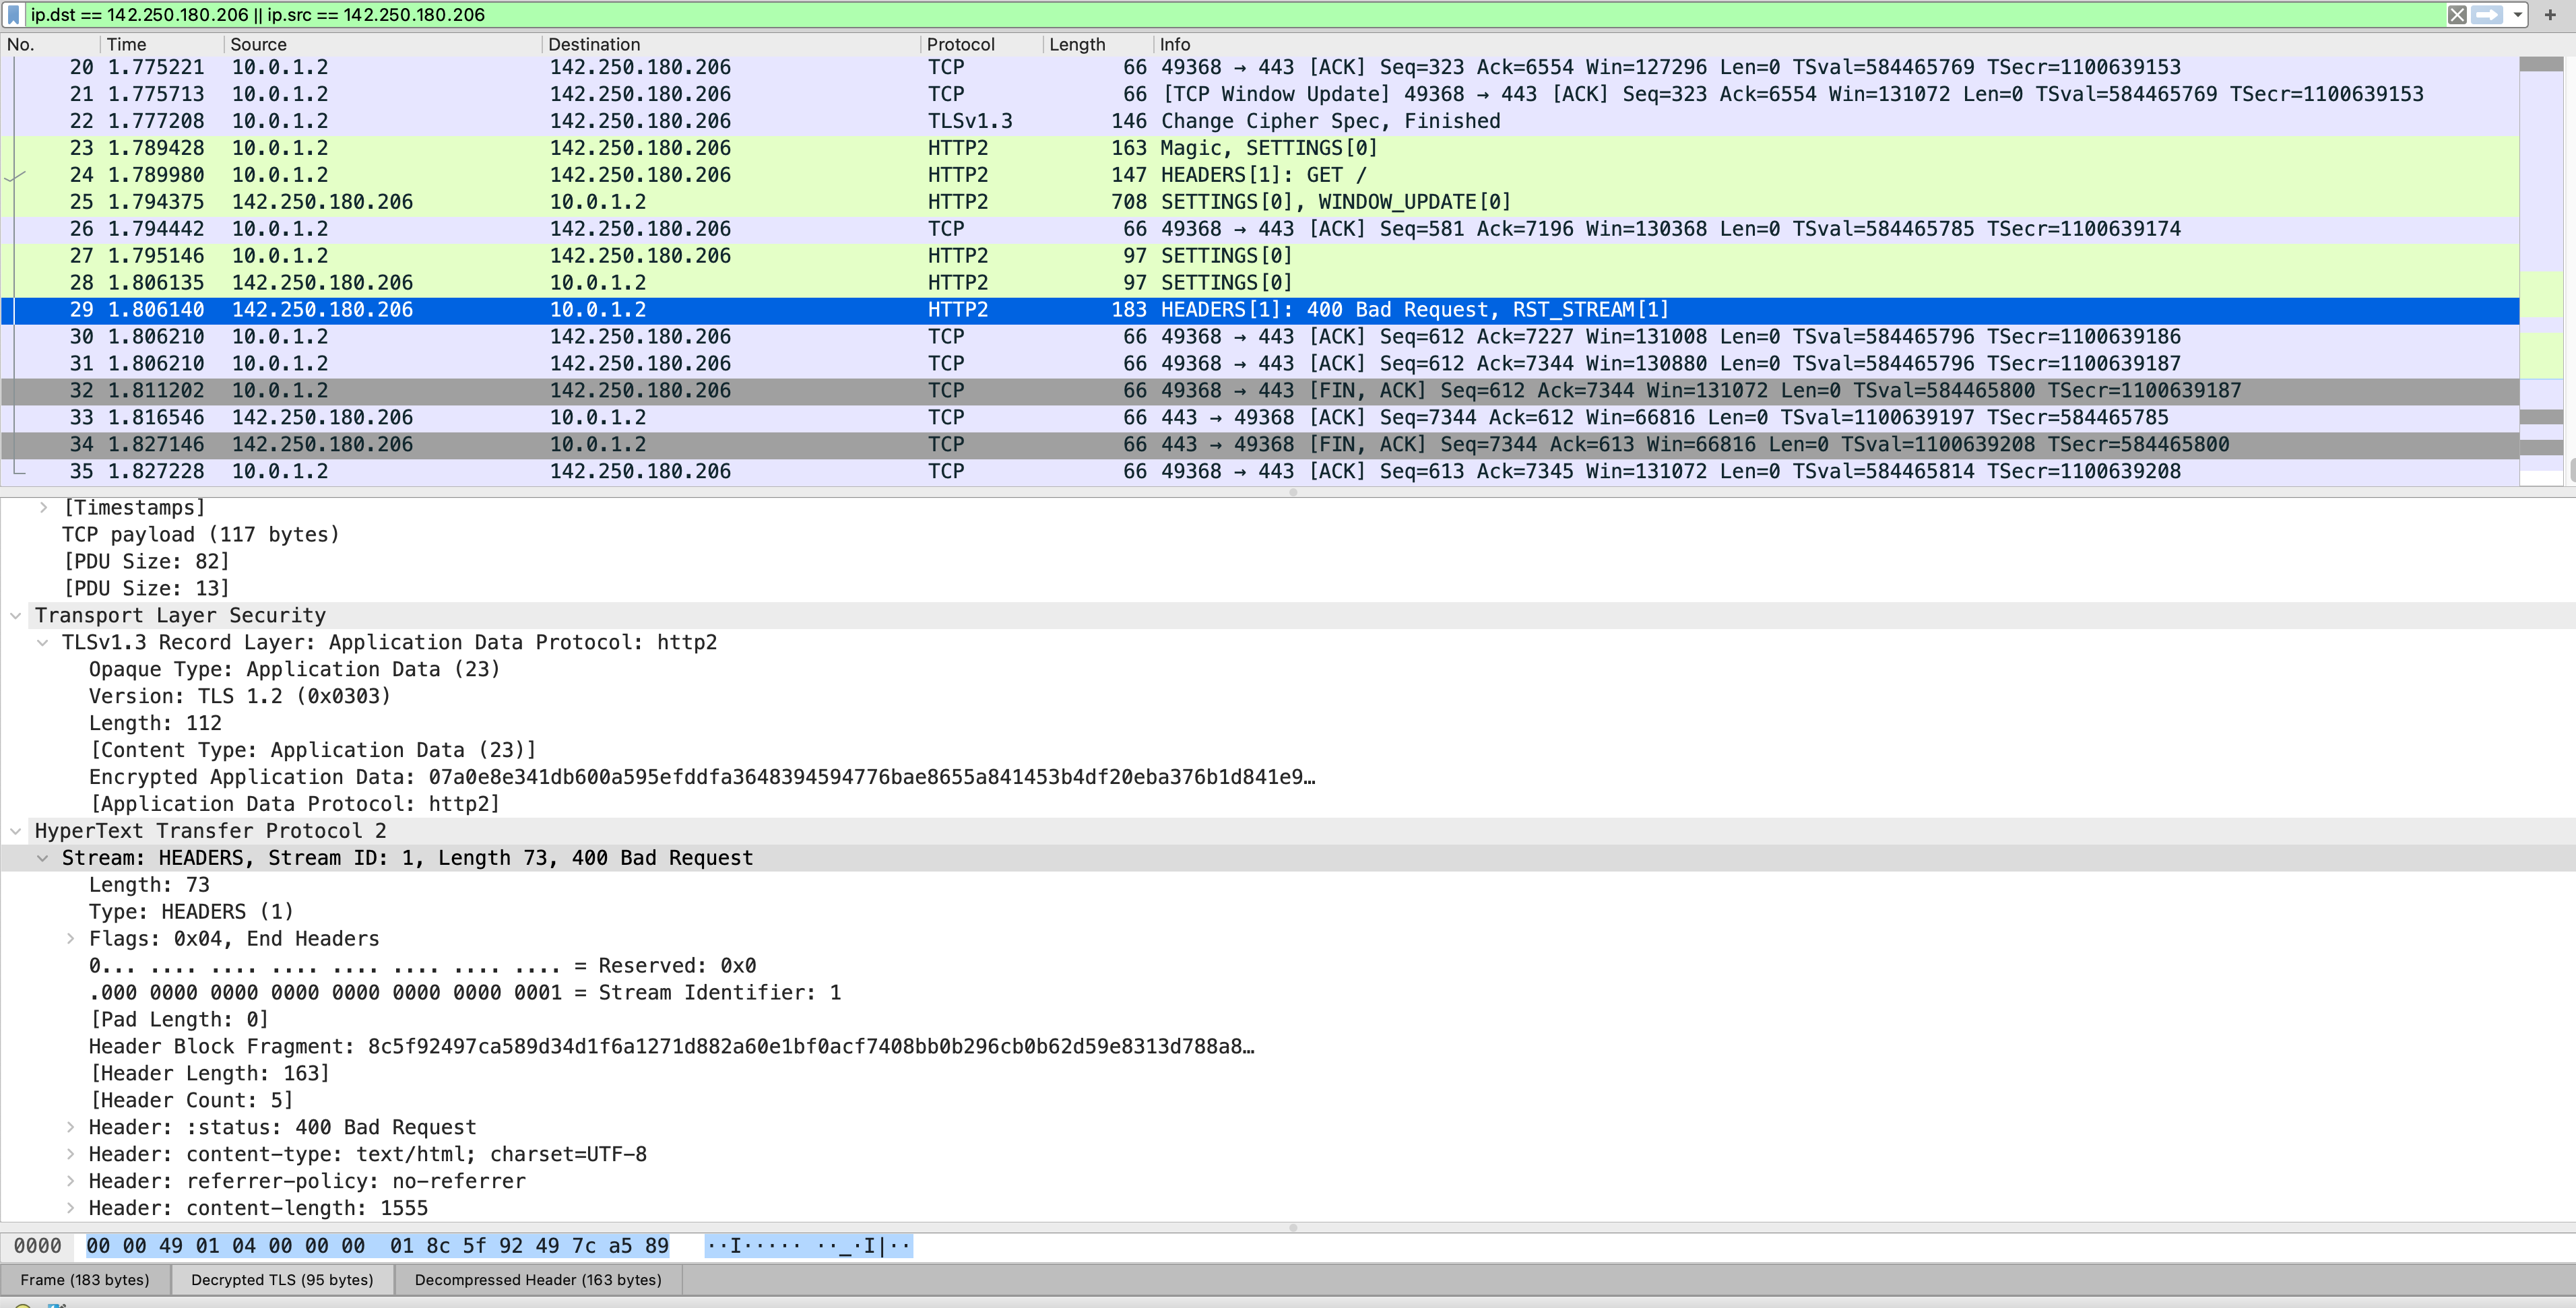Select the [Header Length: 163] field
Viewport: 2576px width, 1308px height.
(x=209, y=1074)
